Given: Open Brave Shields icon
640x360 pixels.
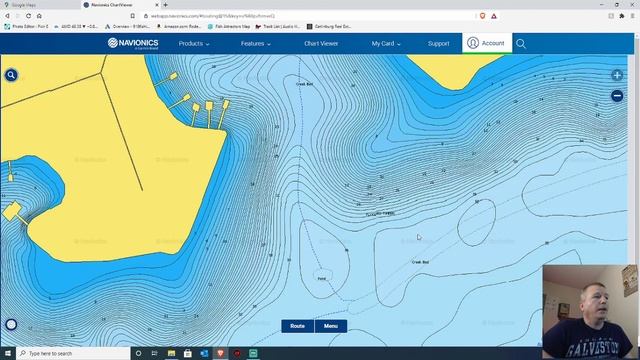Looking at the screenshot, I should click(x=482, y=16).
